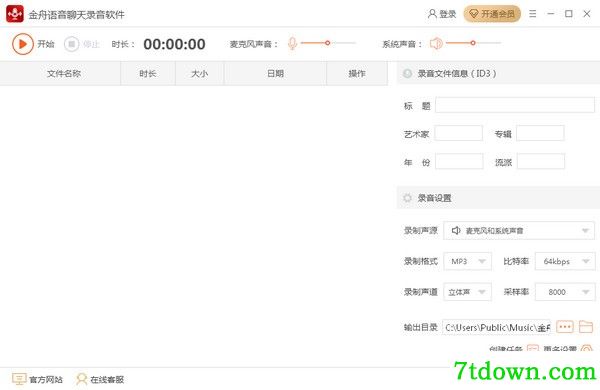Open the 官方网站 official website link
Image resolution: width=600 pixels, height=390 pixels.
(x=38, y=379)
